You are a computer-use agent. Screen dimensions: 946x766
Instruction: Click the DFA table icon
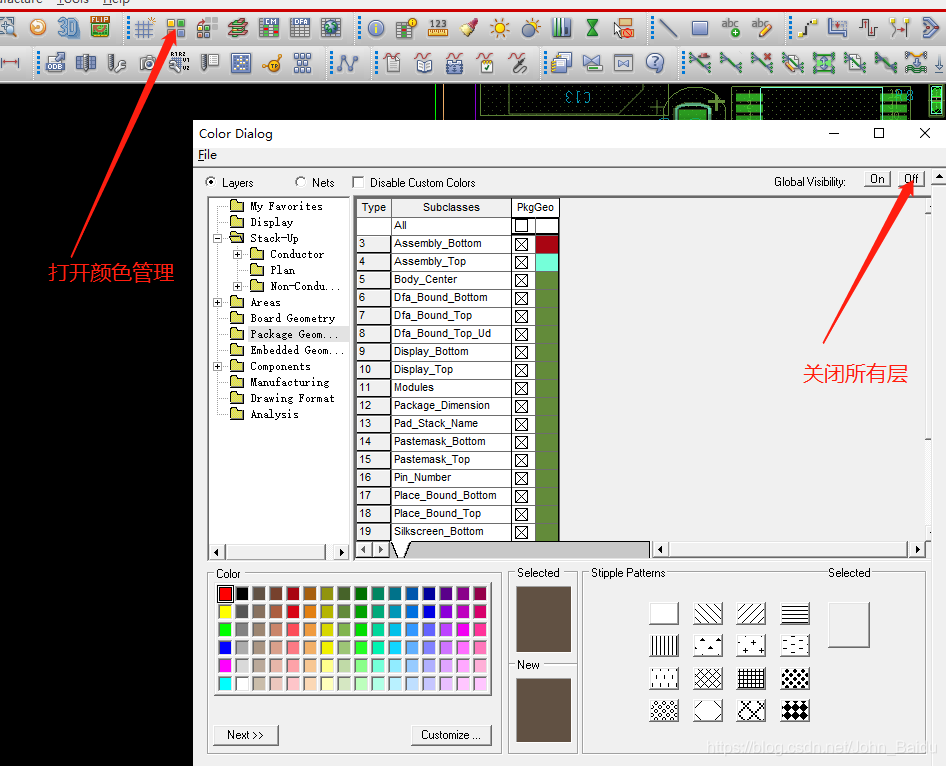click(300, 28)
